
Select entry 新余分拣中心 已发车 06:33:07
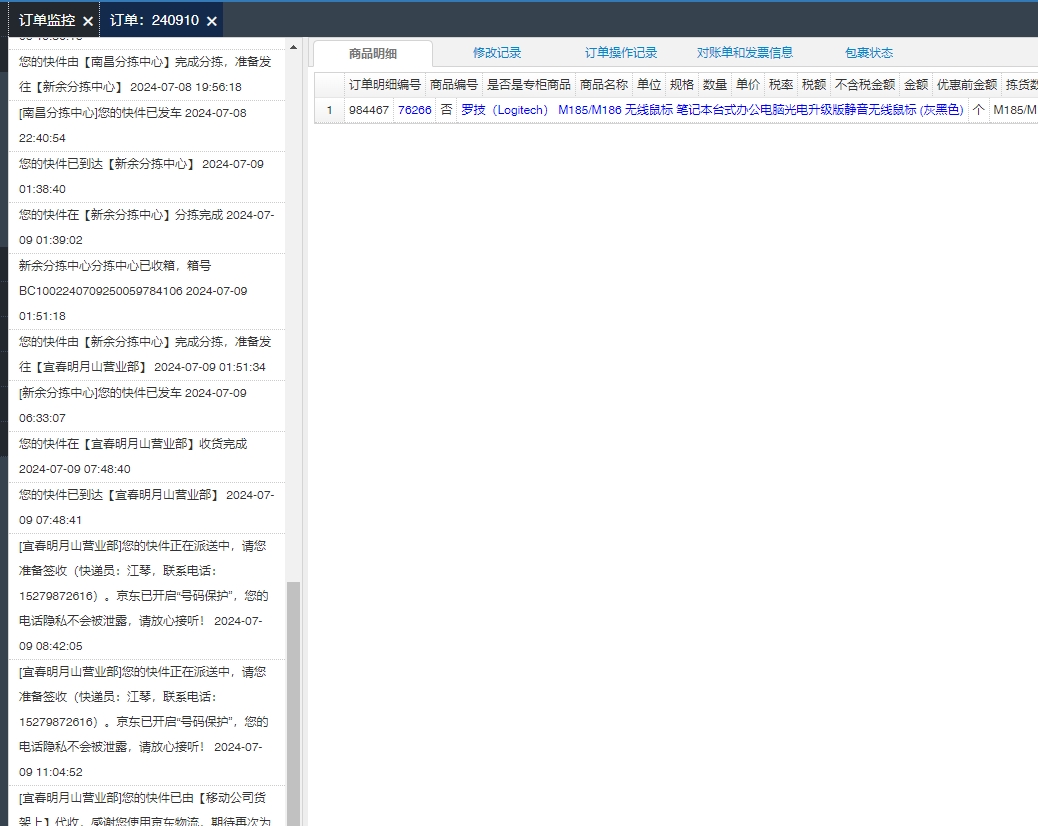pos(147,406)
